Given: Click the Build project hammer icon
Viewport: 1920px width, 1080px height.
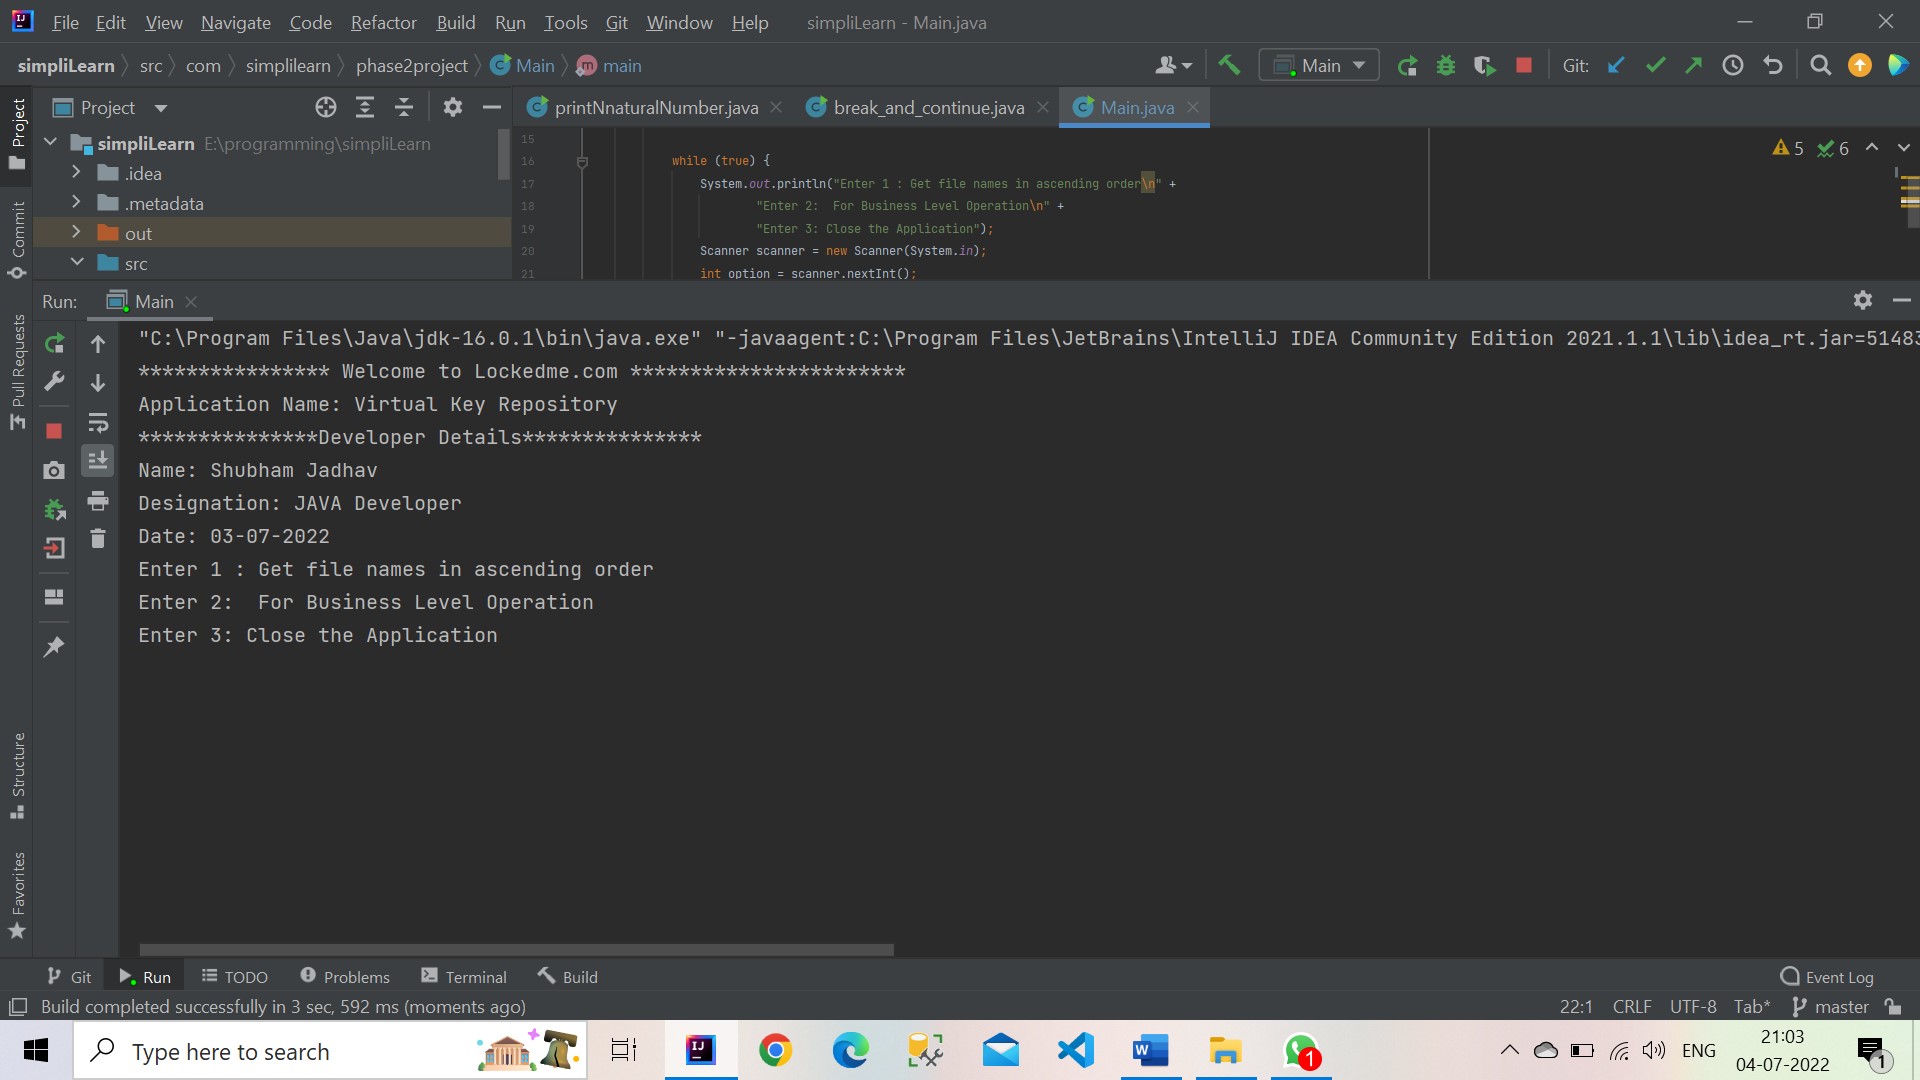Looking at the screenshot, I should point(1229,66).
